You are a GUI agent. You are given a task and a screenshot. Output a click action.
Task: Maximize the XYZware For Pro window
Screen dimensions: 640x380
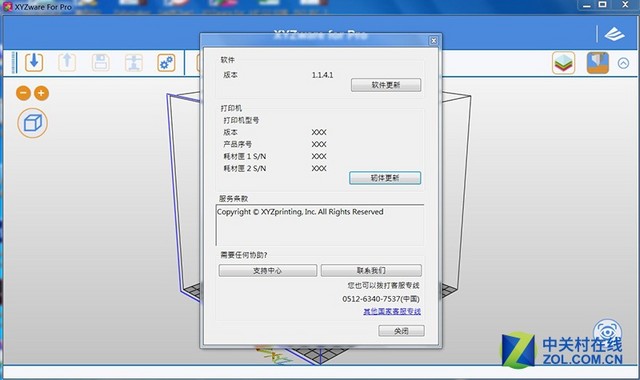click(603, 5)
